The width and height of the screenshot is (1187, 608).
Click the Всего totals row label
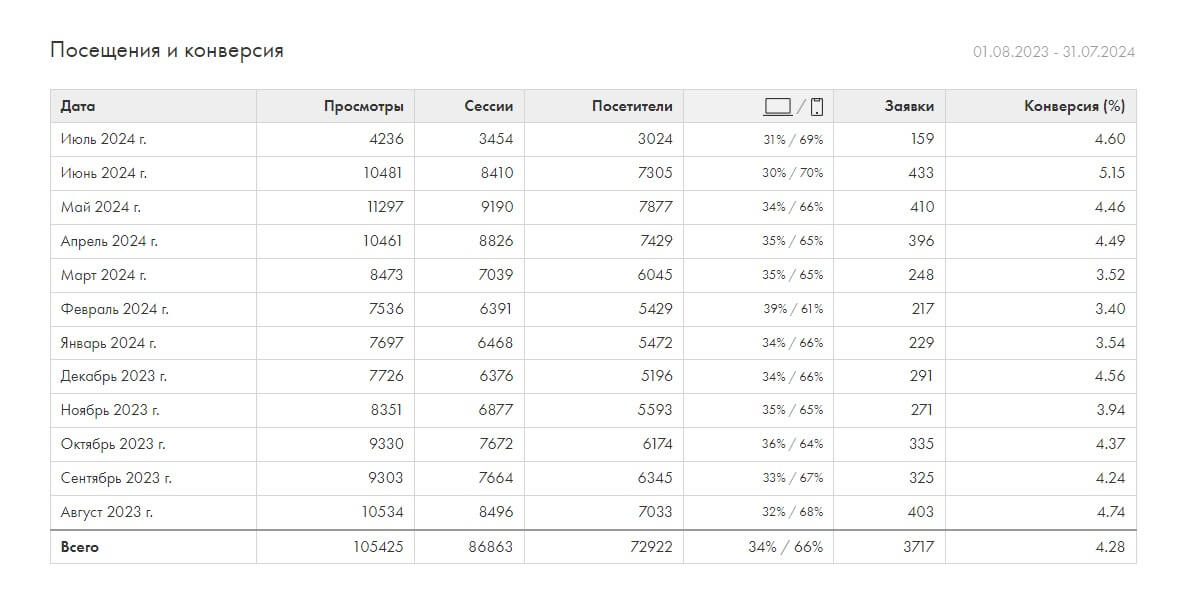(80, 547)
